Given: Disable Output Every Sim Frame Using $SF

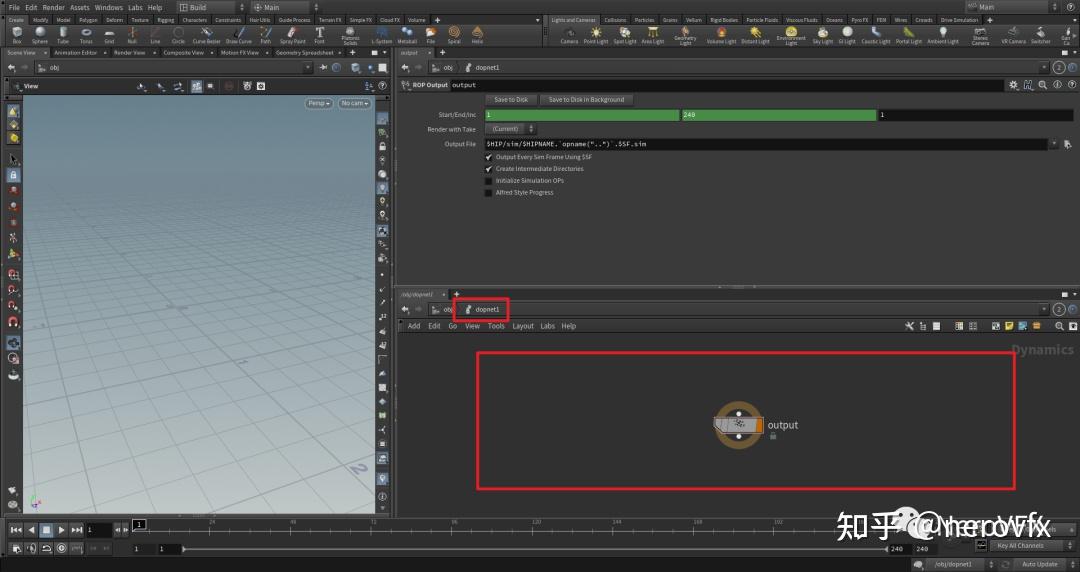Looking at the screenshot, I should click(489, 157).
